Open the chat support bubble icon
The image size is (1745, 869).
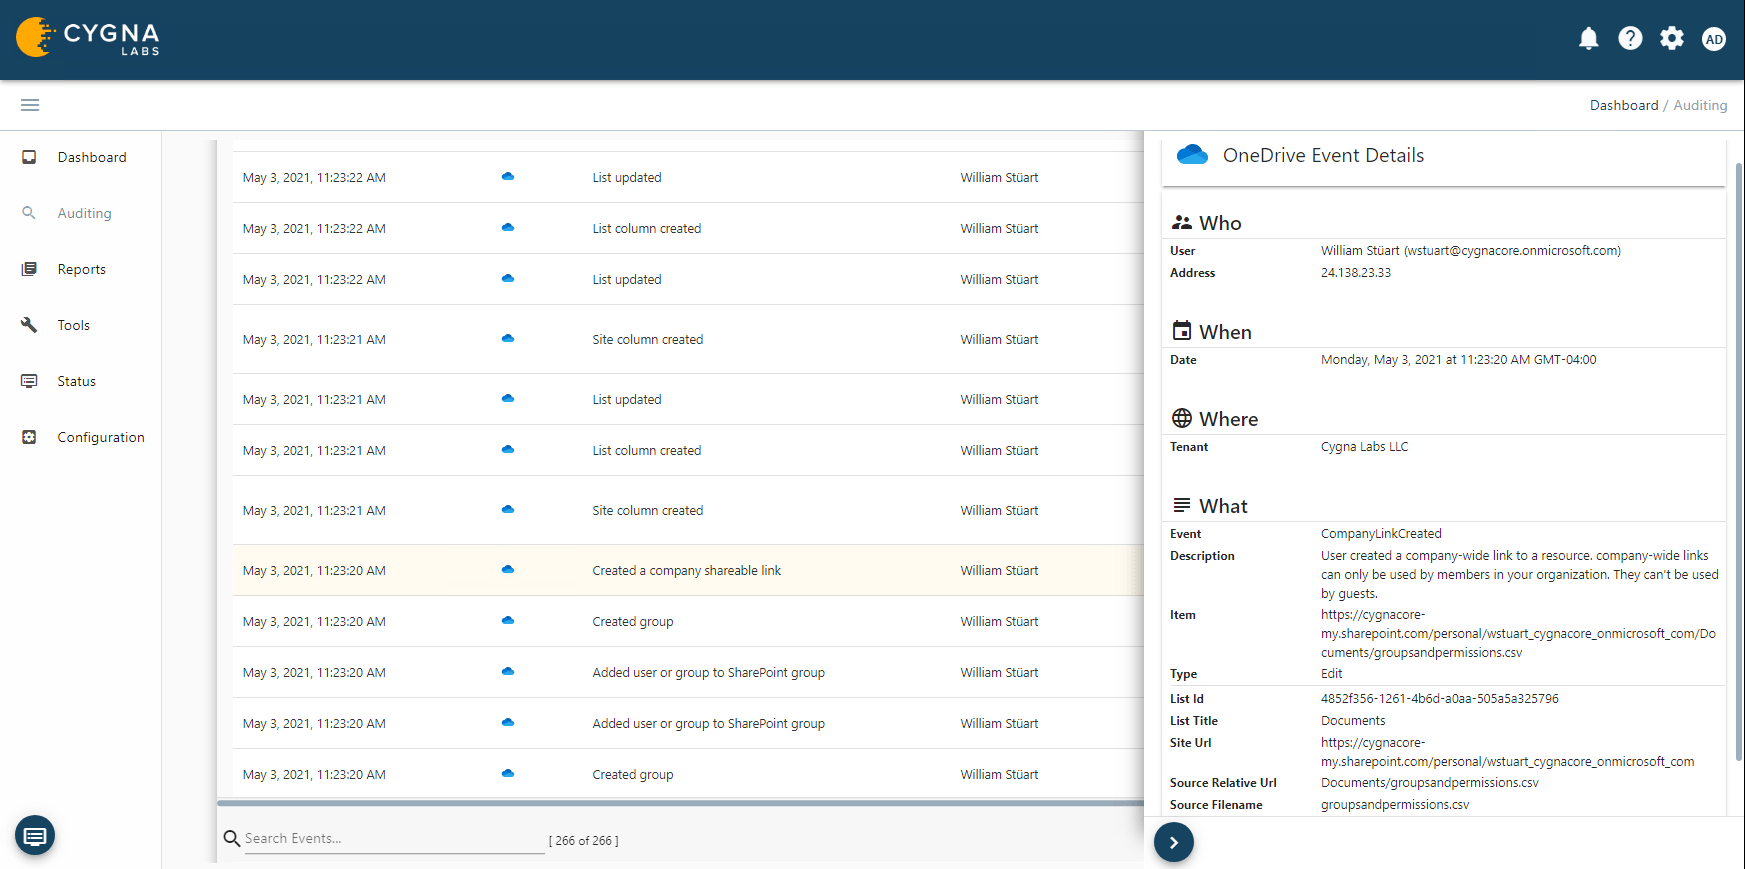[x=35, y=835]
